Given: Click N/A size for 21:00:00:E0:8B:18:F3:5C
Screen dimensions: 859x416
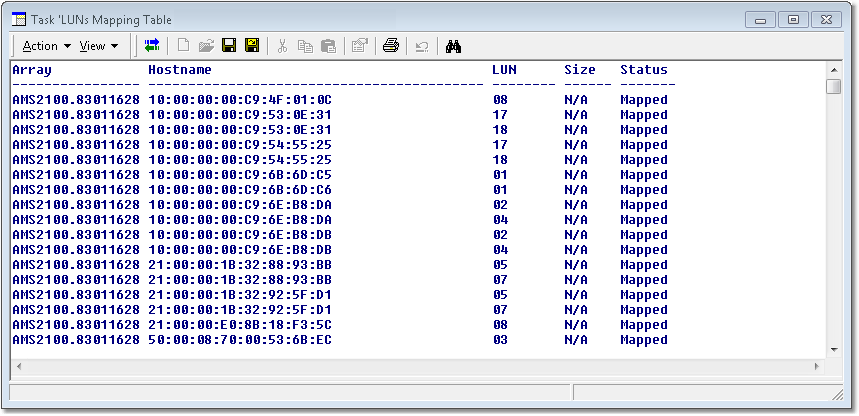Looking at the screenshot, I should click(x=576, y=324).
